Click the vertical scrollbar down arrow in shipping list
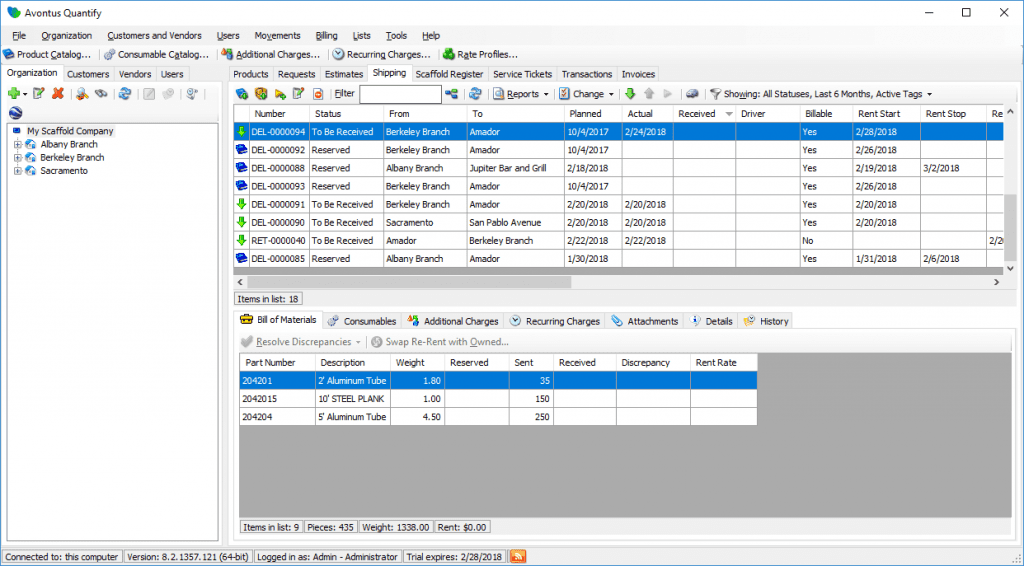 point(1010,268)
